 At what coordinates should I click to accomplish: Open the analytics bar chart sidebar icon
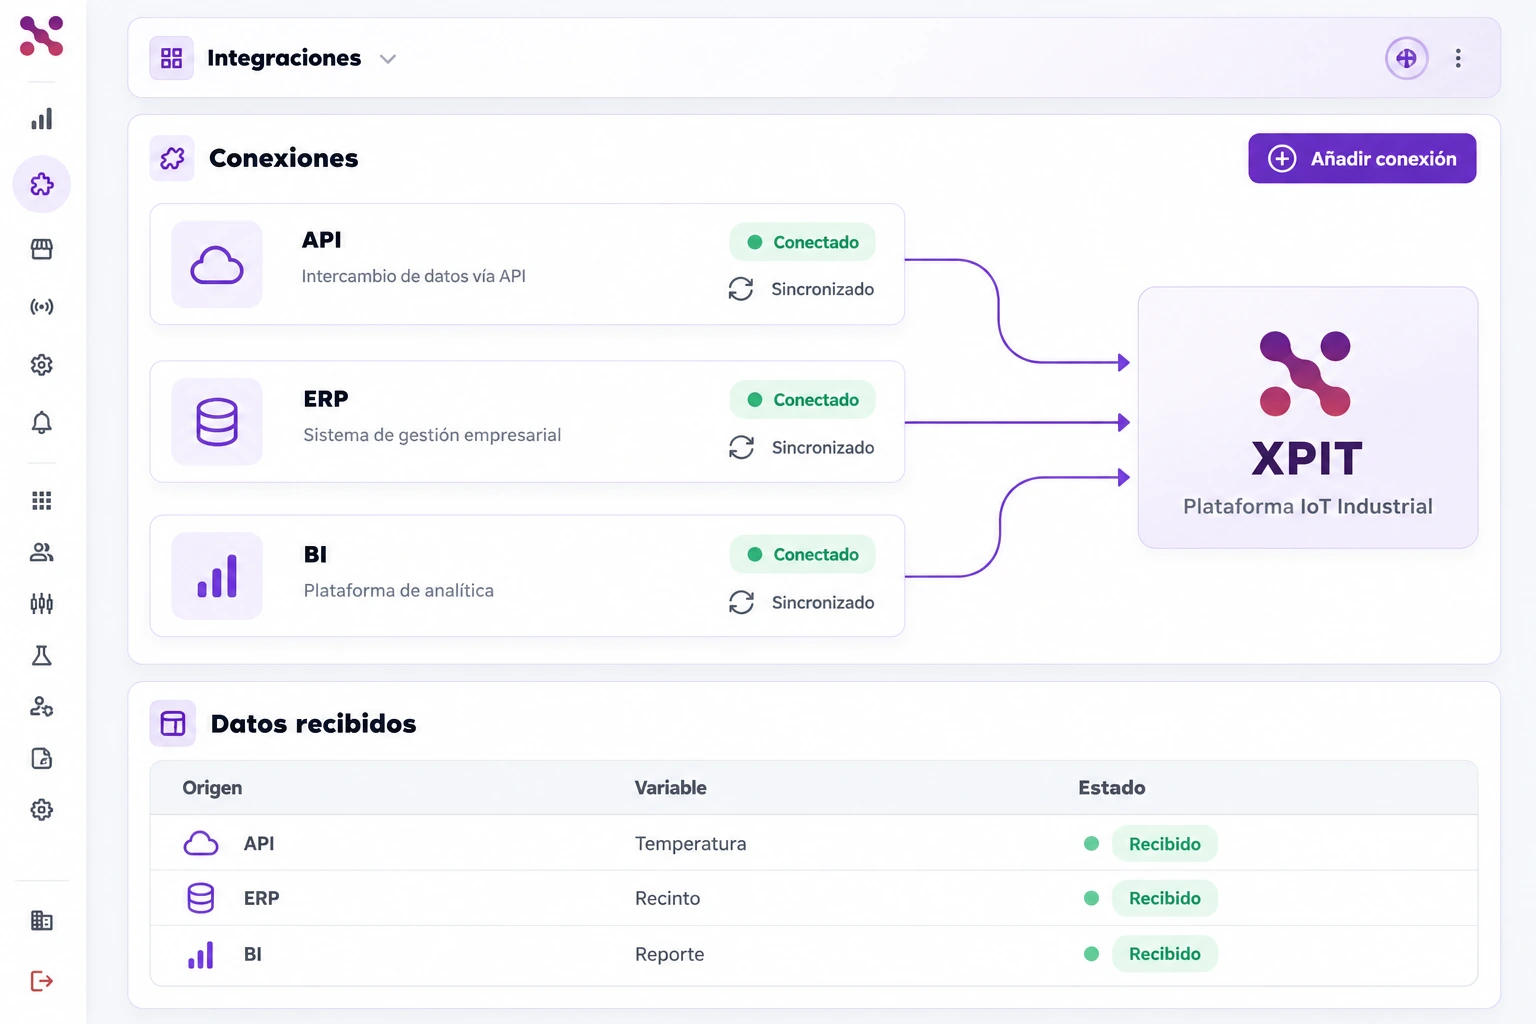pos(41,119)
